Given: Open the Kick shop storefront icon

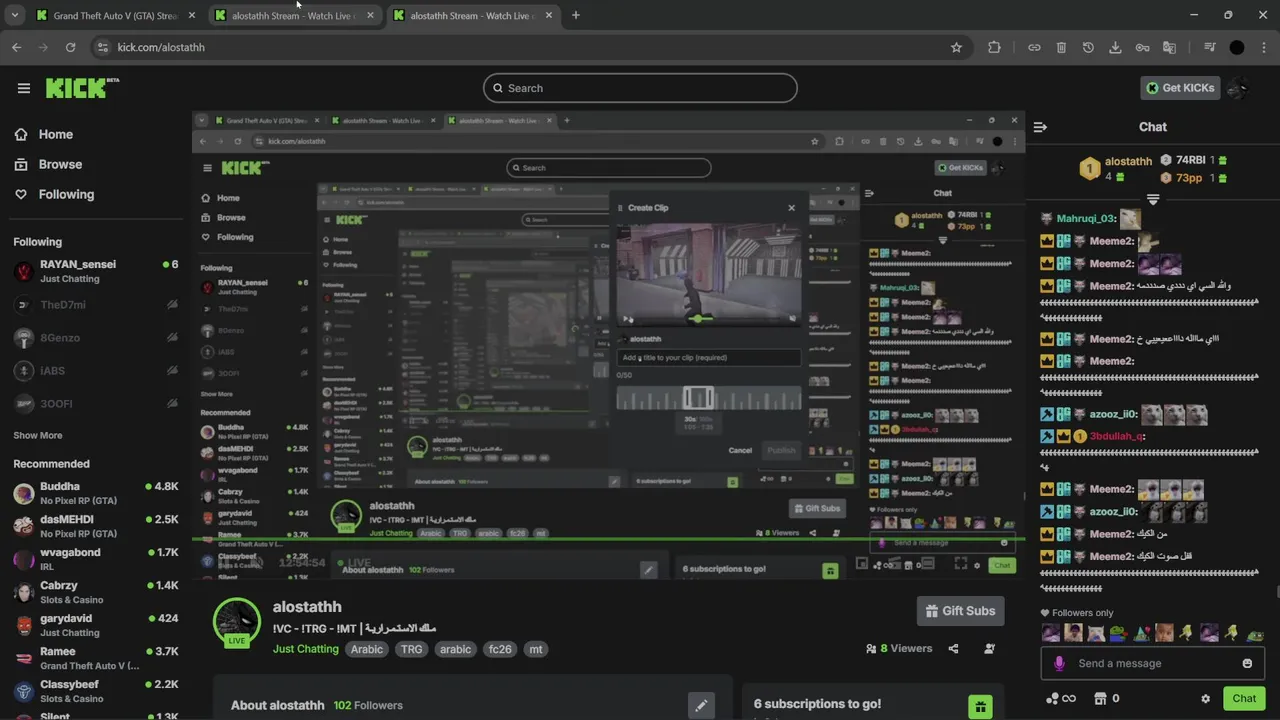Looking at the screenshot, I should click(1101, 699).
